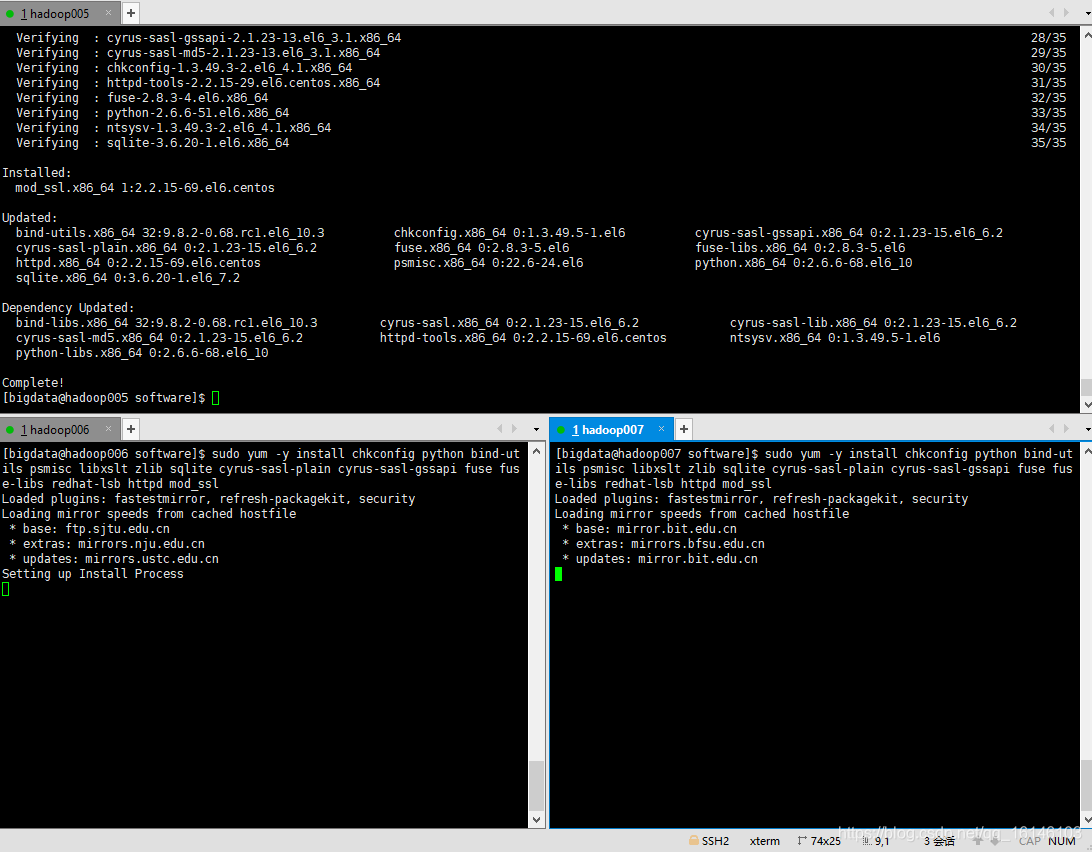This screenshot has height=852, width=1092.
Task: Click scroll-down arrow in hadoop005 terminal
Action: point(1086,404)
